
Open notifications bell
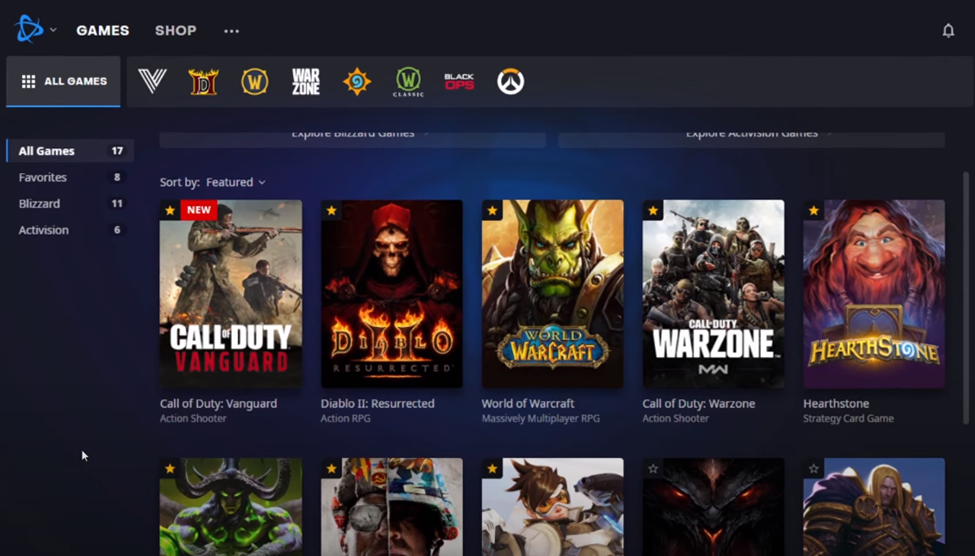click(948, 30)
